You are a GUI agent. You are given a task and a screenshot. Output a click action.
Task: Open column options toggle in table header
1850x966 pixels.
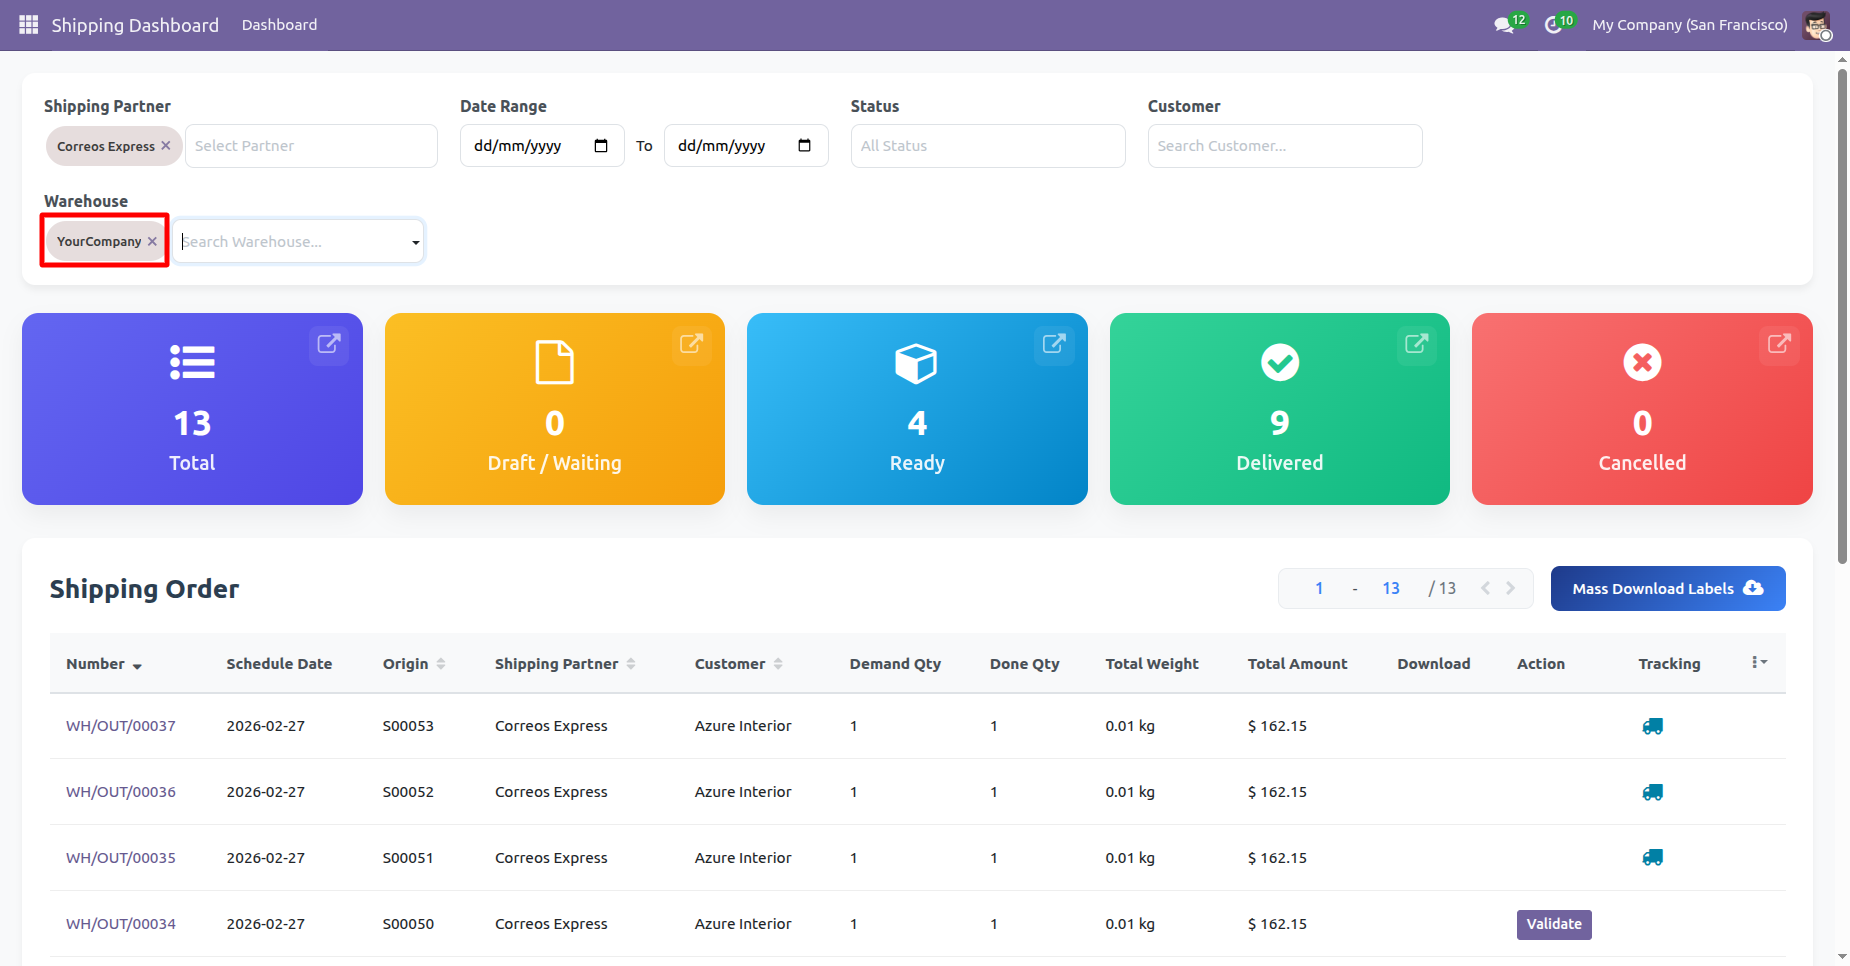coord(1759,663)
